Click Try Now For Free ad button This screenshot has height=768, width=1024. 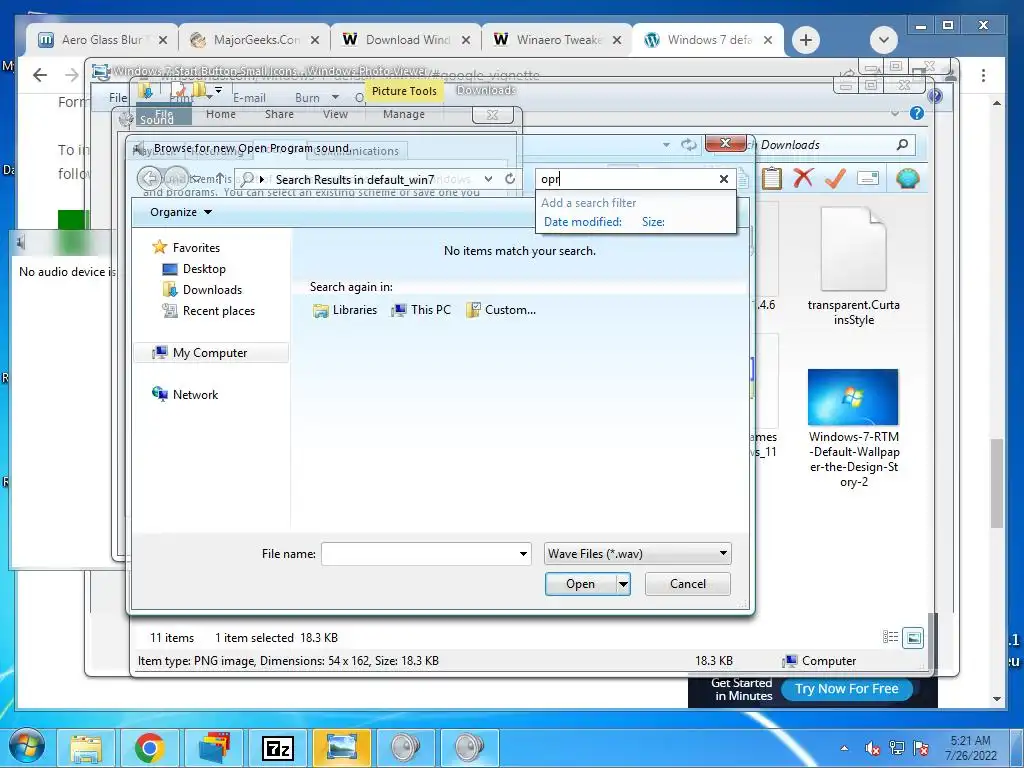click(x=846, y=688)
